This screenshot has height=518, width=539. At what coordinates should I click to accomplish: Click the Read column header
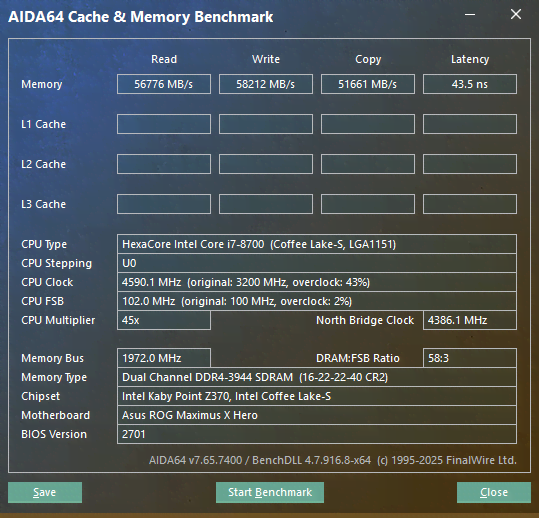[x=164, y=59]
